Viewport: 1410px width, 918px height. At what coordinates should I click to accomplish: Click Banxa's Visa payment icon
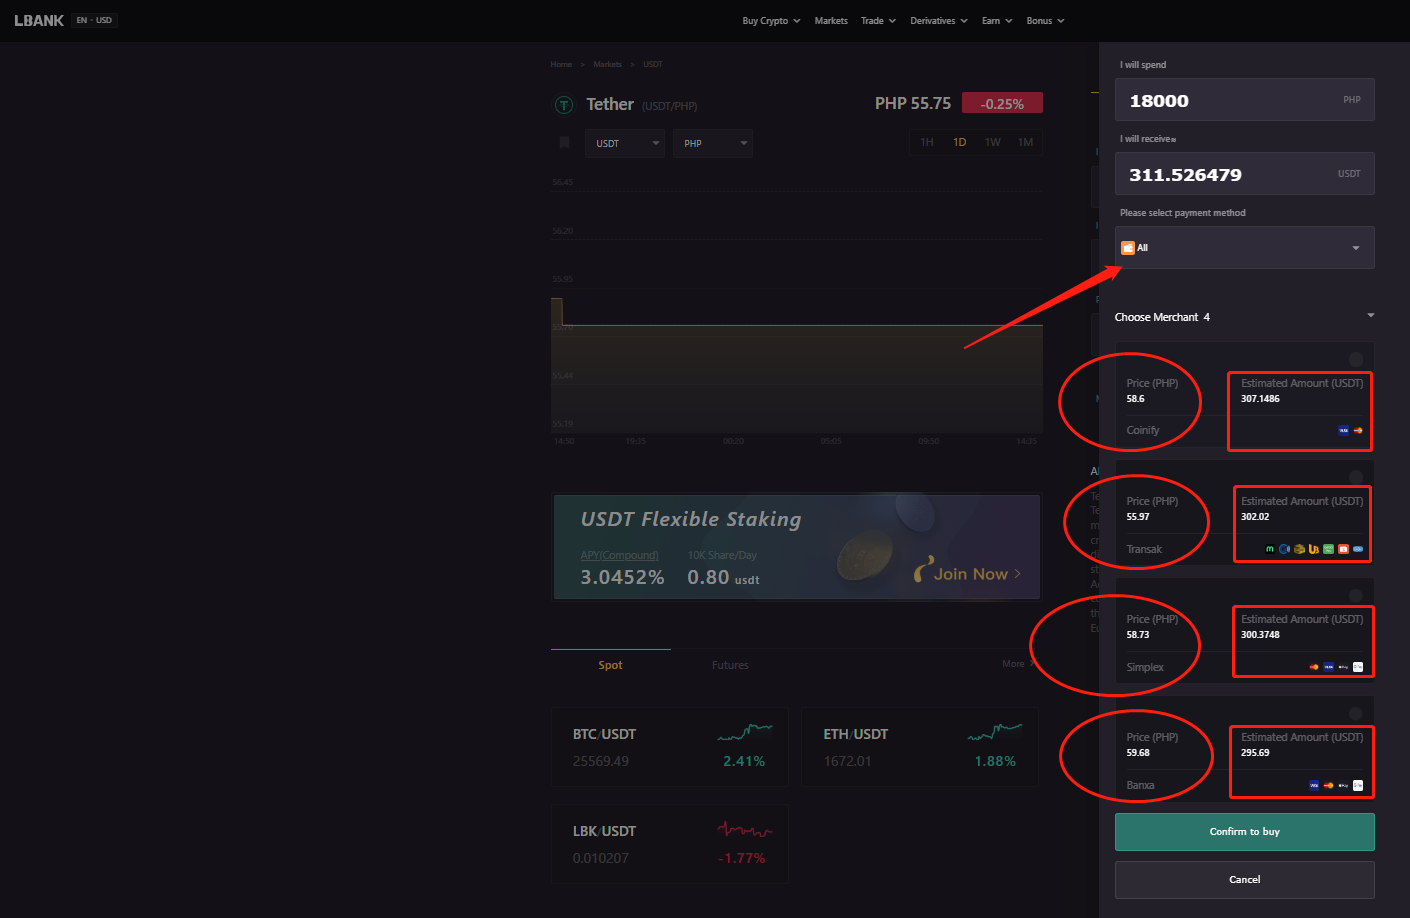click(x=1314, y=785)
